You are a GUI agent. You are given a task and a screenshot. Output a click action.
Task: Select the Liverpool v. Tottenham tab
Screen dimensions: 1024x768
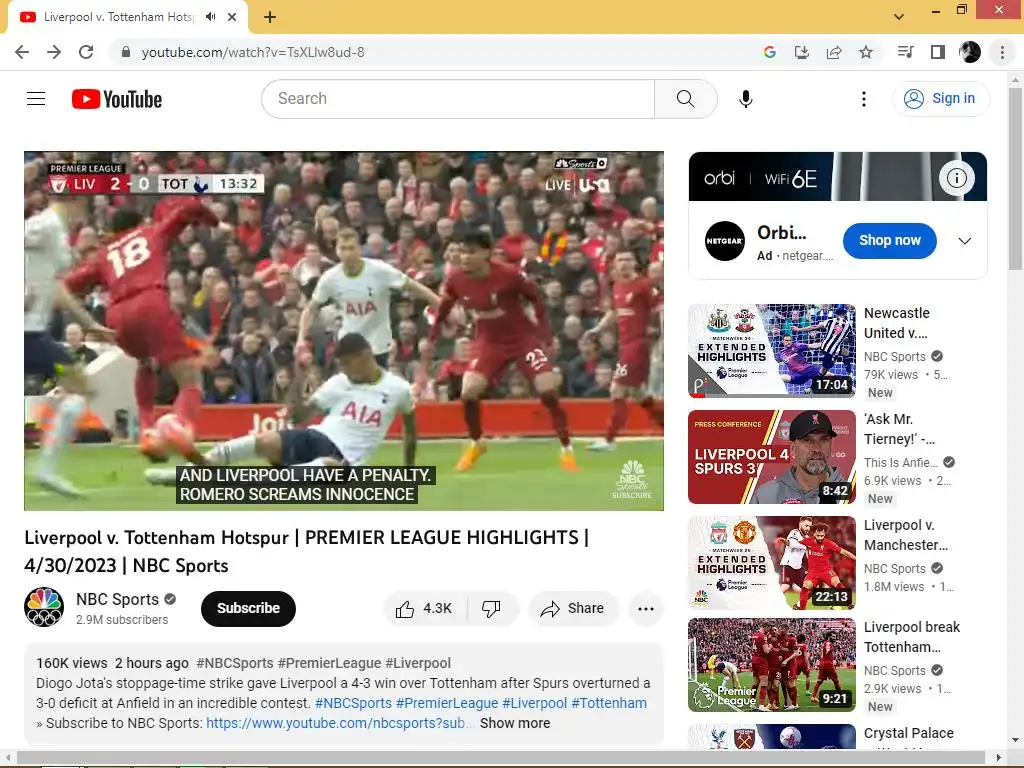pyautogui.click(x=119, y=17)
